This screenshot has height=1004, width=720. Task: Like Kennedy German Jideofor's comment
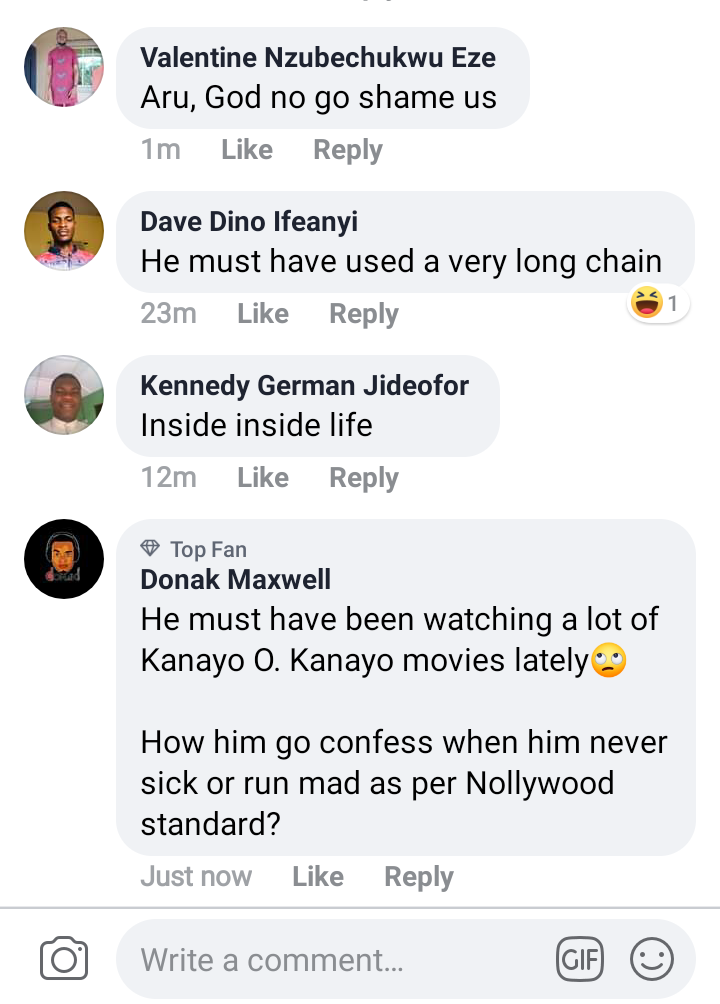pyautogui.click(x=263, y=478)
